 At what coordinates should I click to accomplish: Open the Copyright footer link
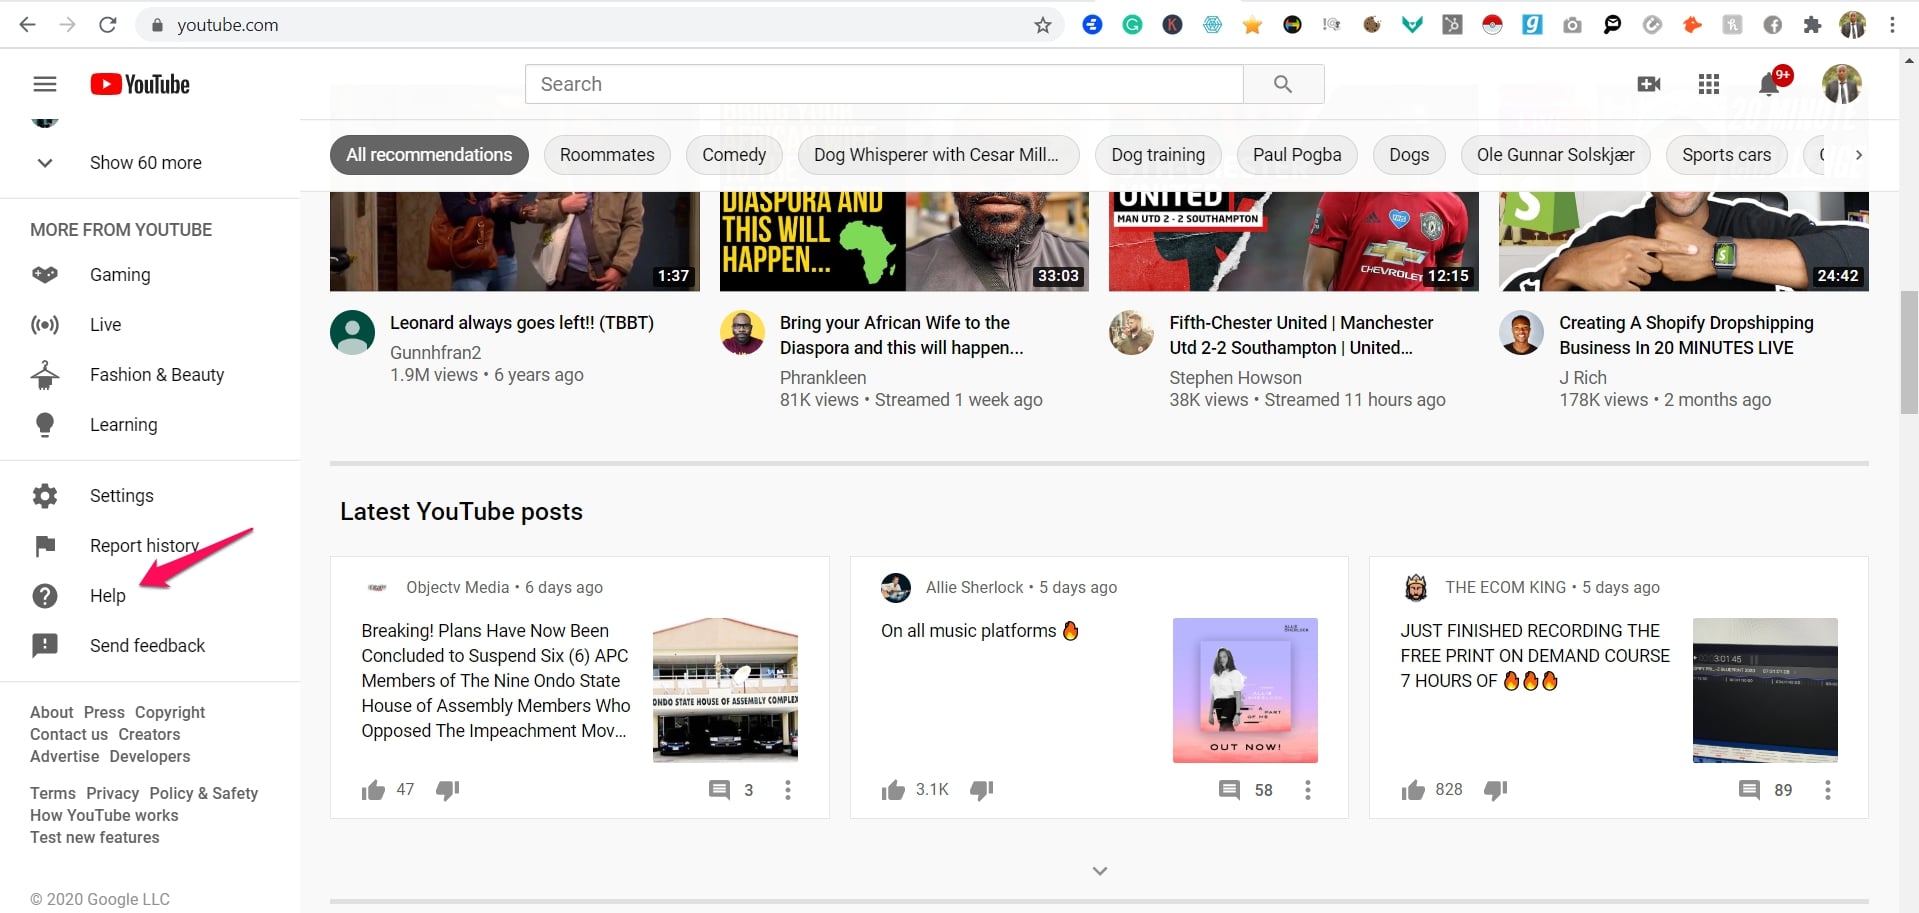tap(170, 712)
